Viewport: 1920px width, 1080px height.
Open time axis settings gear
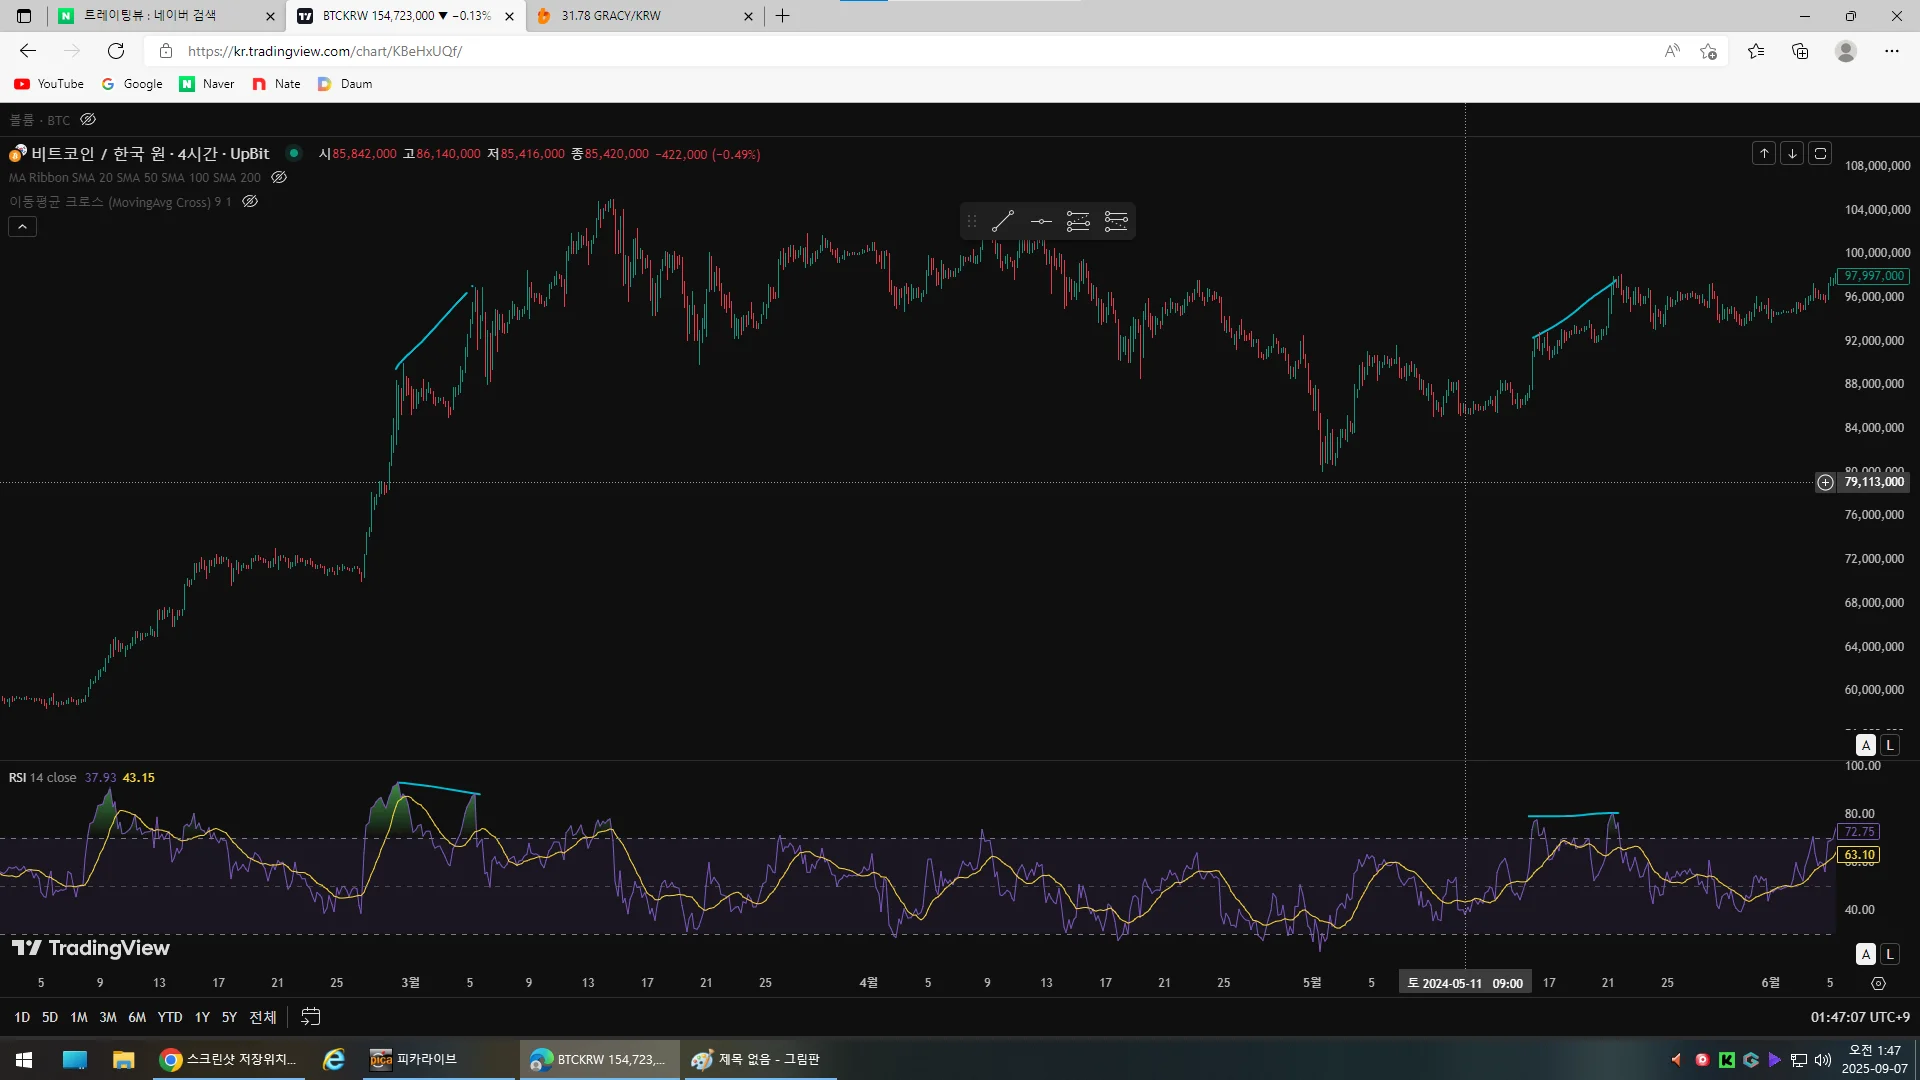[x=1878, y=983]
